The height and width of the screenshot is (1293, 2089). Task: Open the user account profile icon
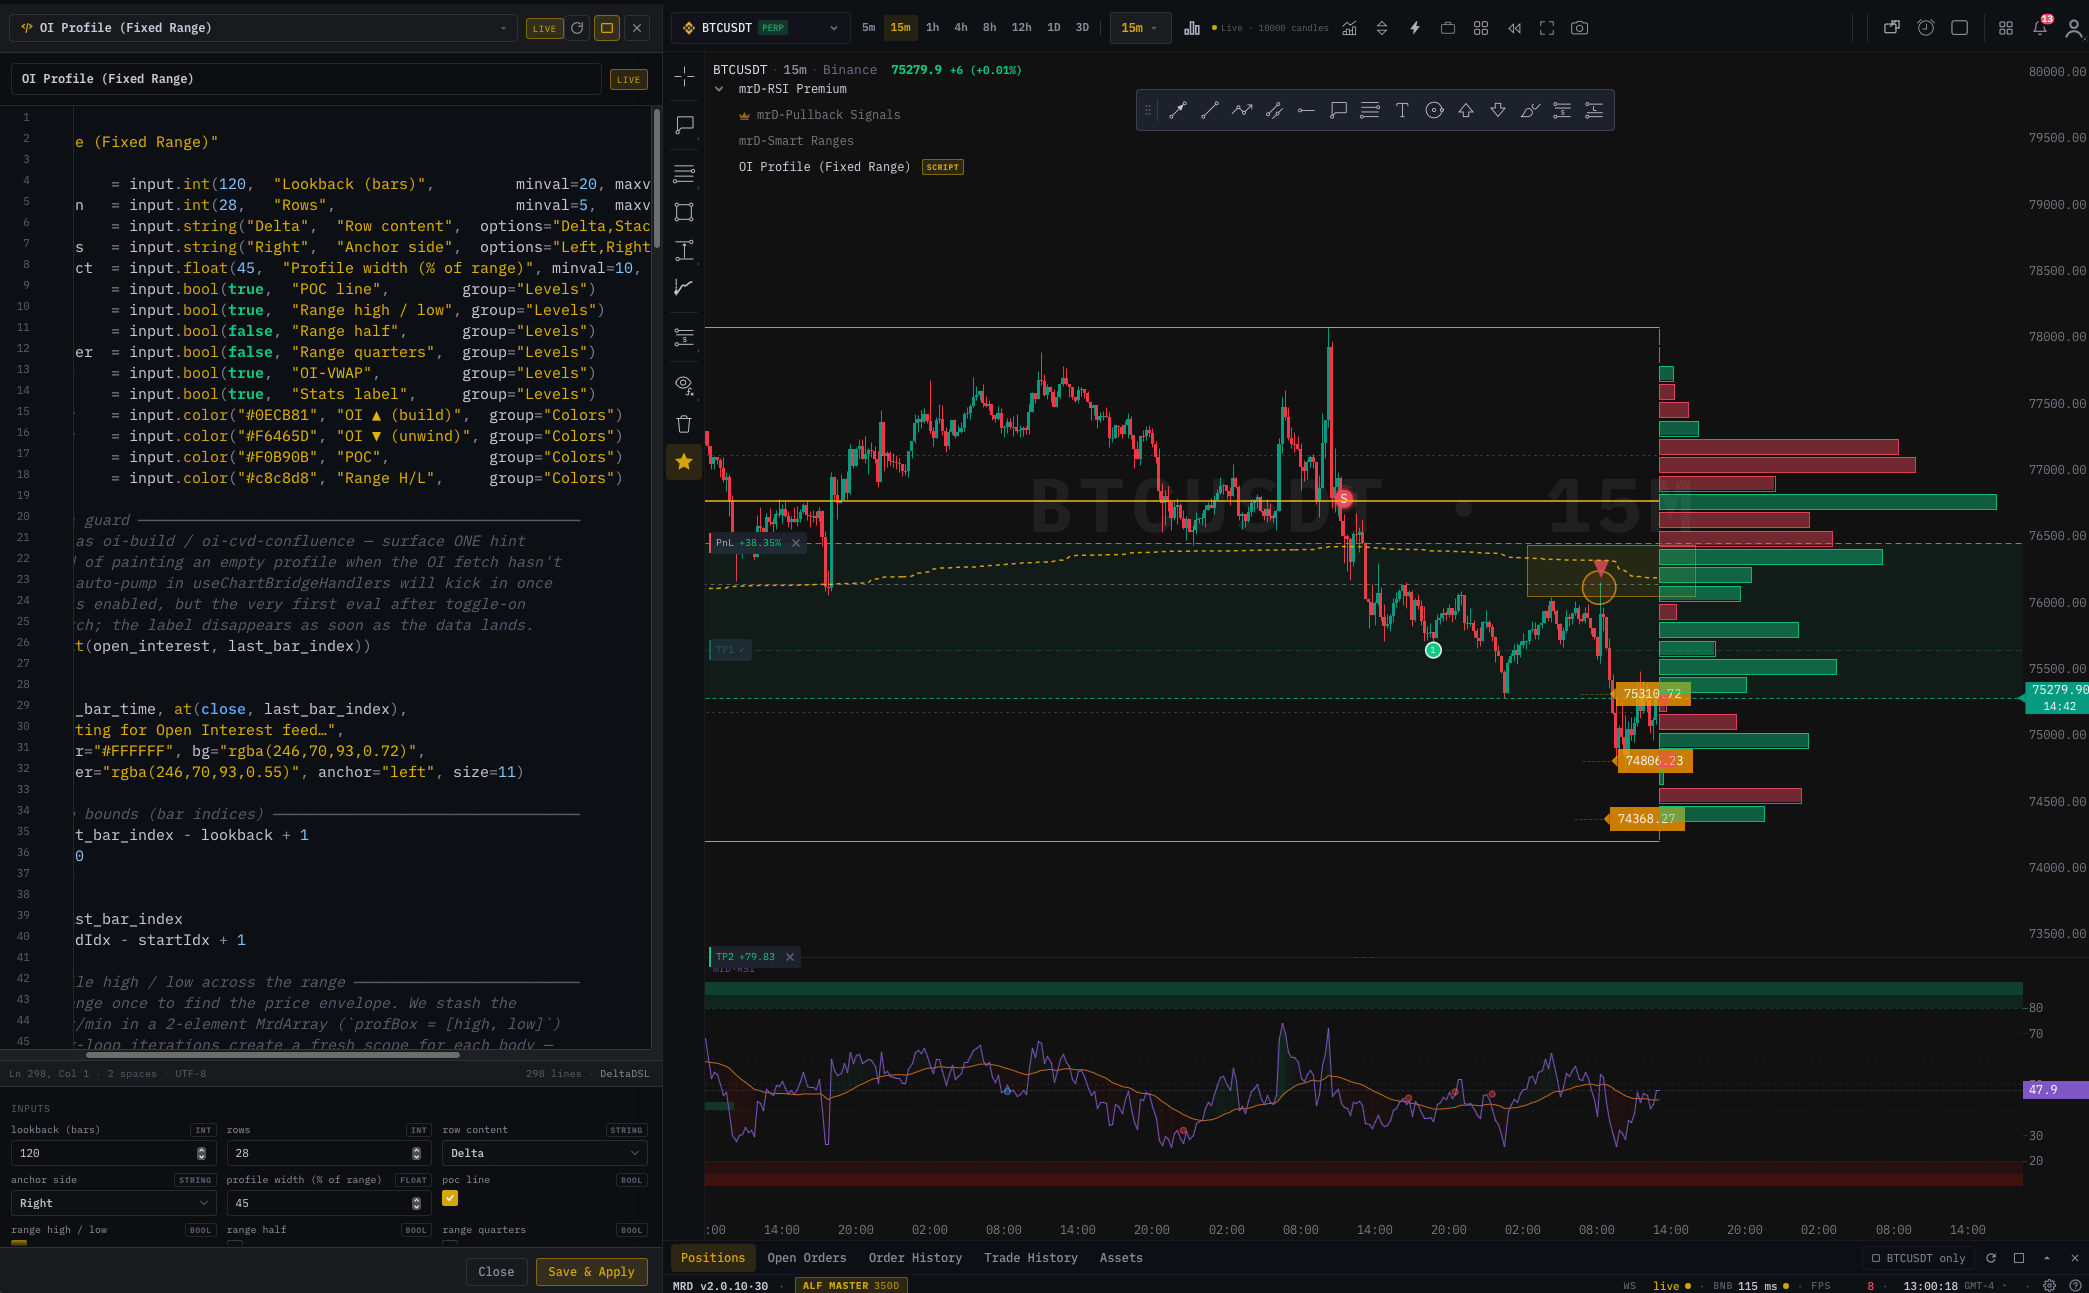coord(2074,29)
